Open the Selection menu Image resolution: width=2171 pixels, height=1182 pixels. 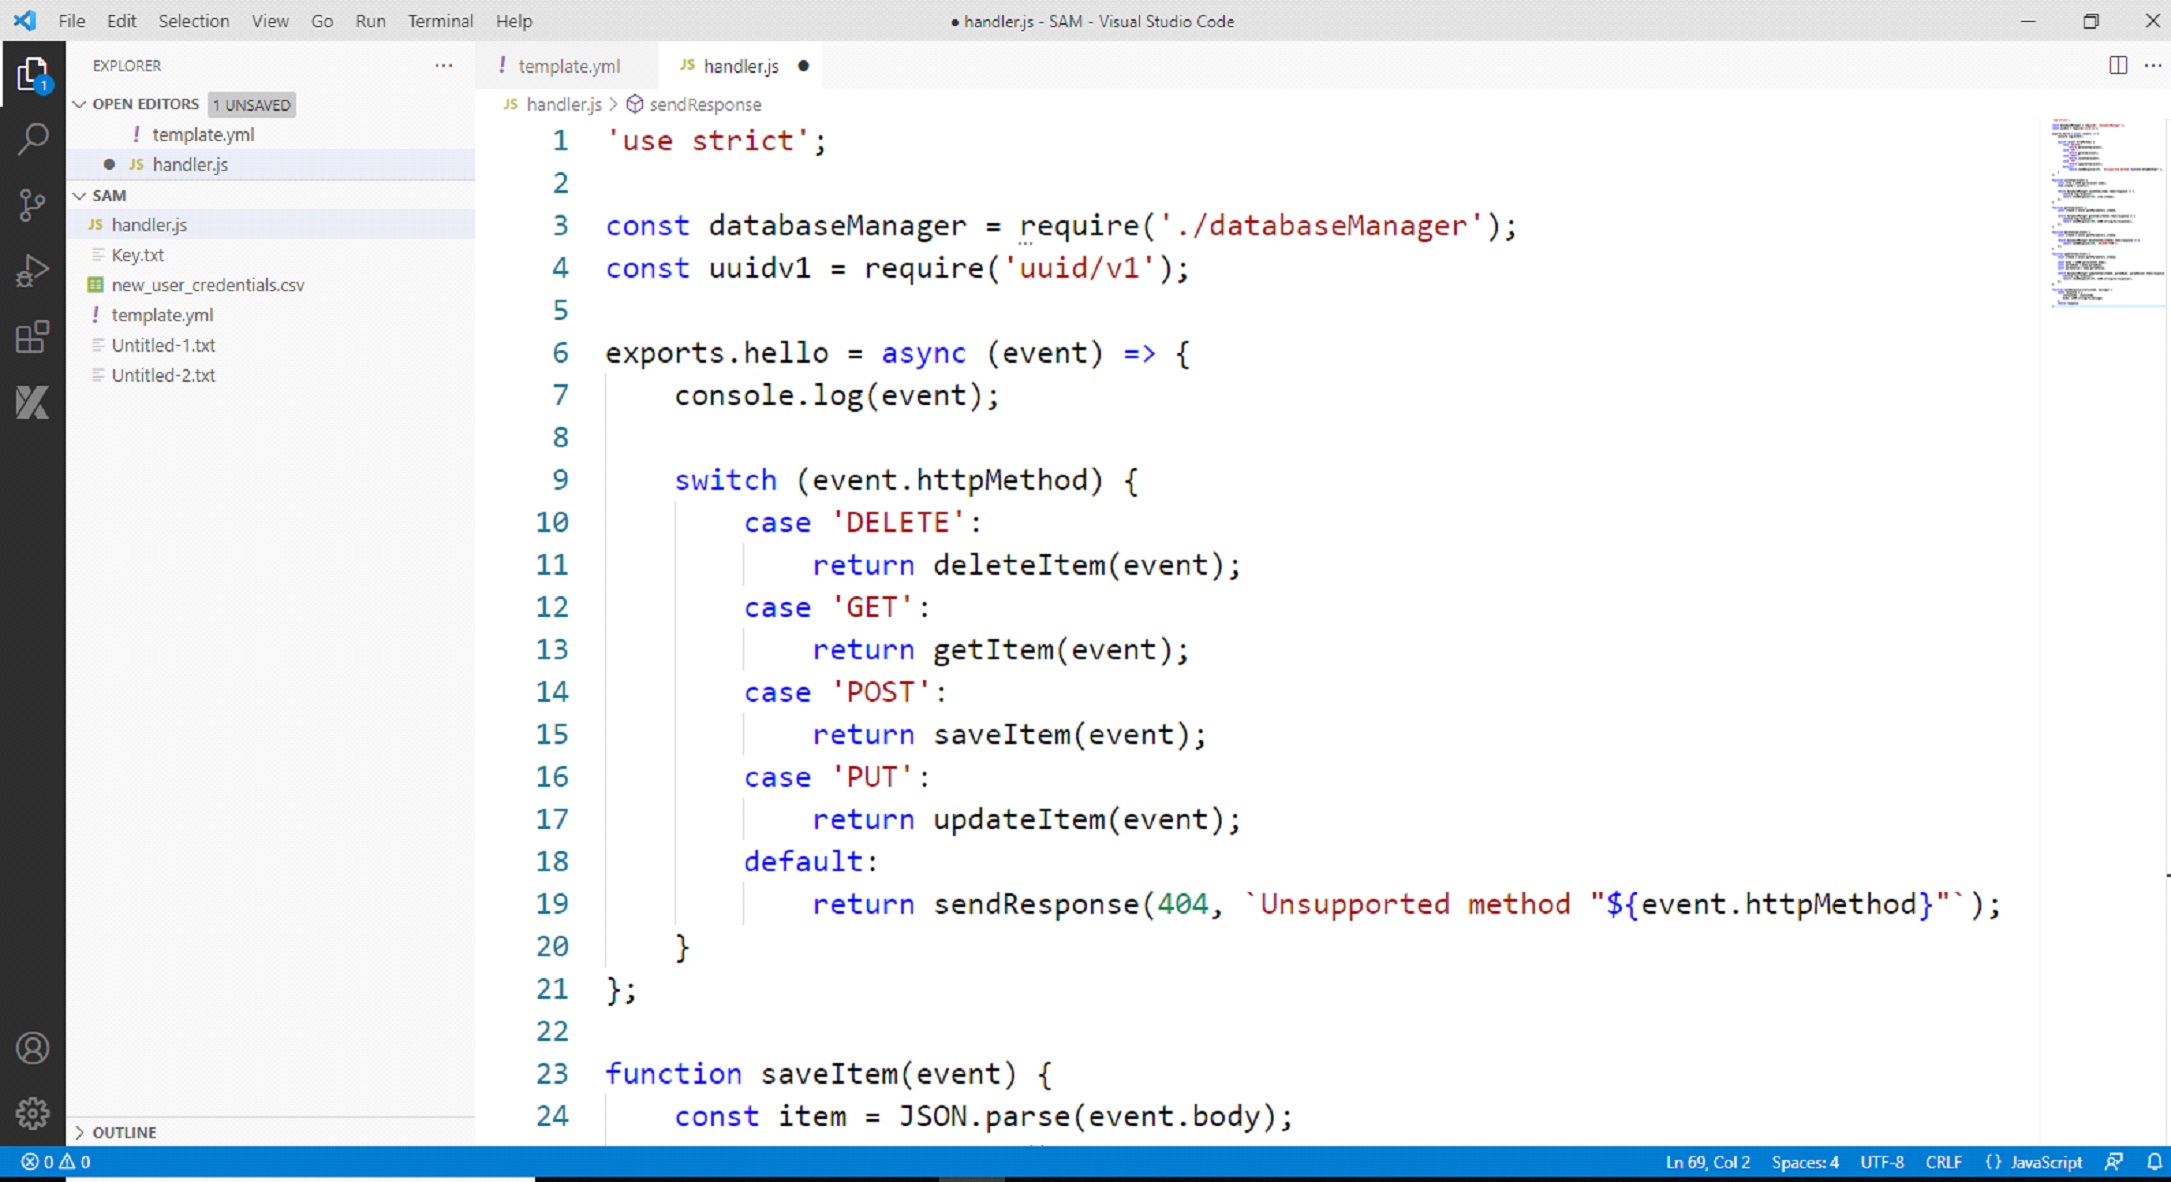point(193,21)
